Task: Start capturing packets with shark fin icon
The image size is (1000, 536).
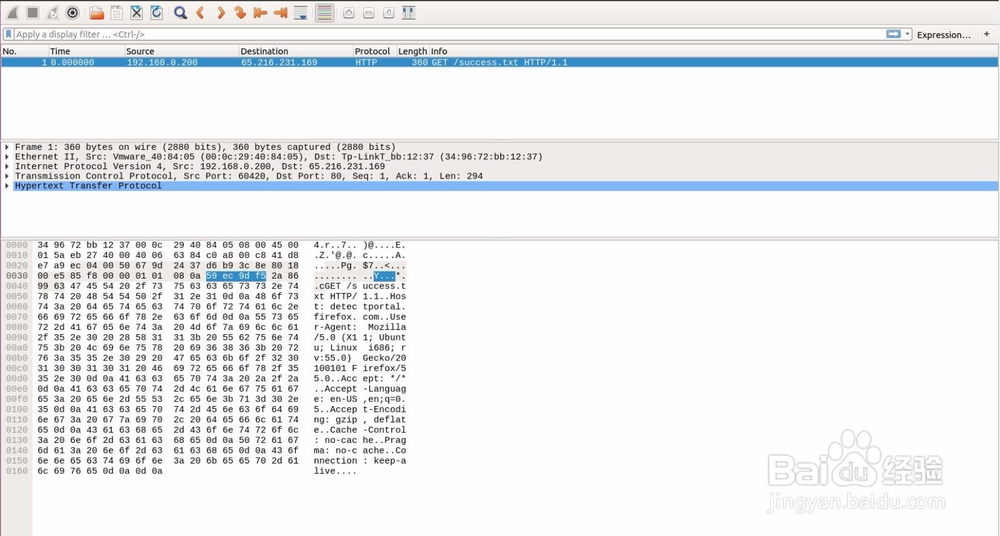Action: pyautogui.click(x=13, y=13)
